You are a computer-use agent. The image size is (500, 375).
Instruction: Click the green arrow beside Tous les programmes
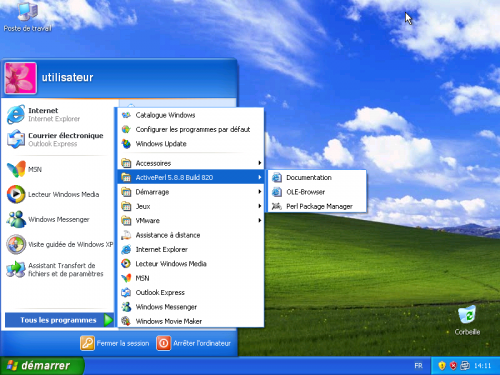coord(108,320)
